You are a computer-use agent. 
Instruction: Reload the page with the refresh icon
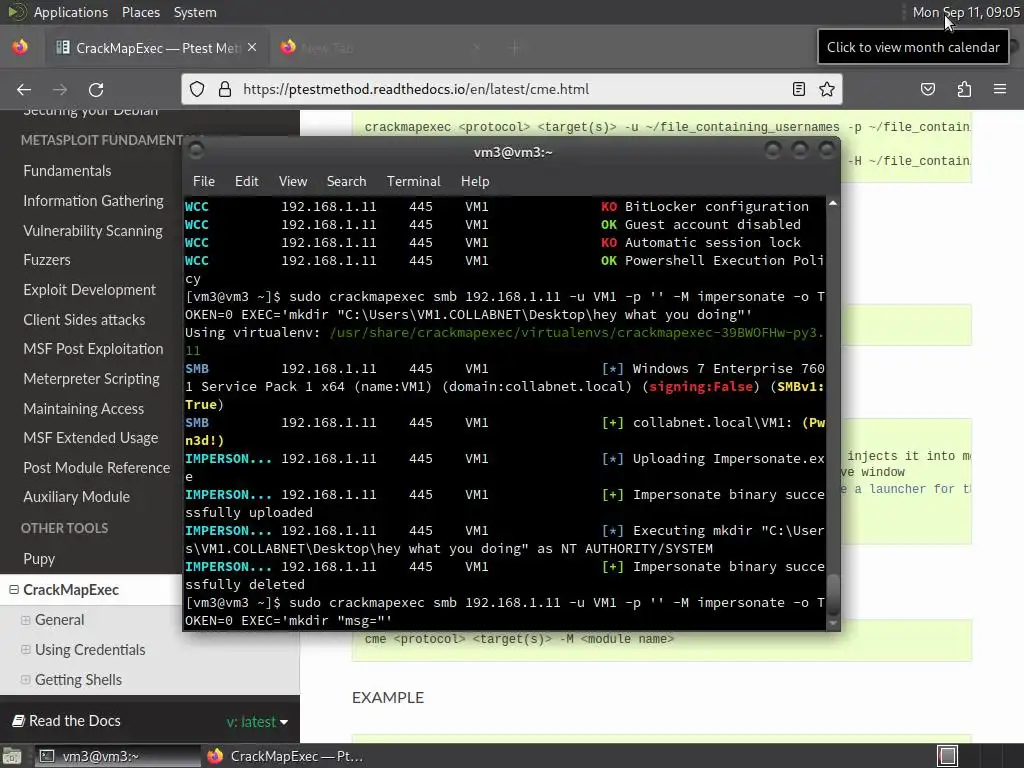[x=96, y=89]
